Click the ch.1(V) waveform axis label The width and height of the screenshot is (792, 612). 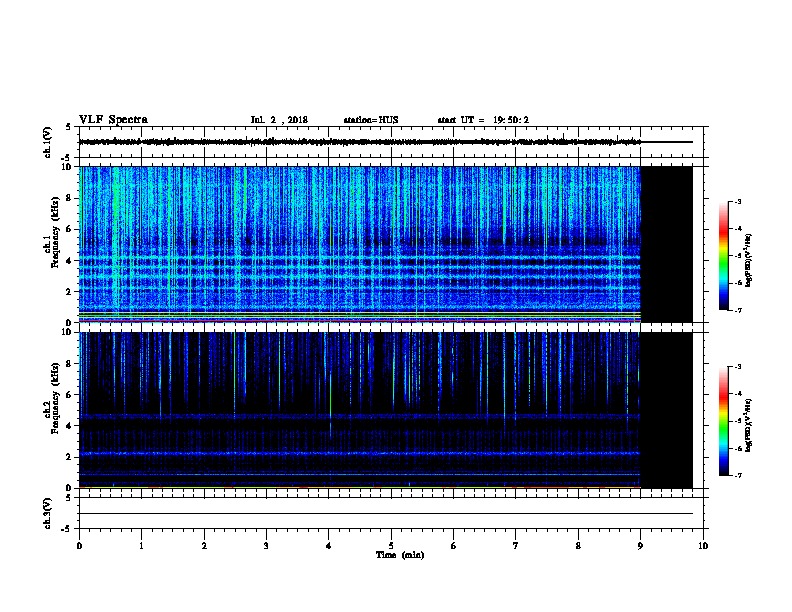[47, 142]
